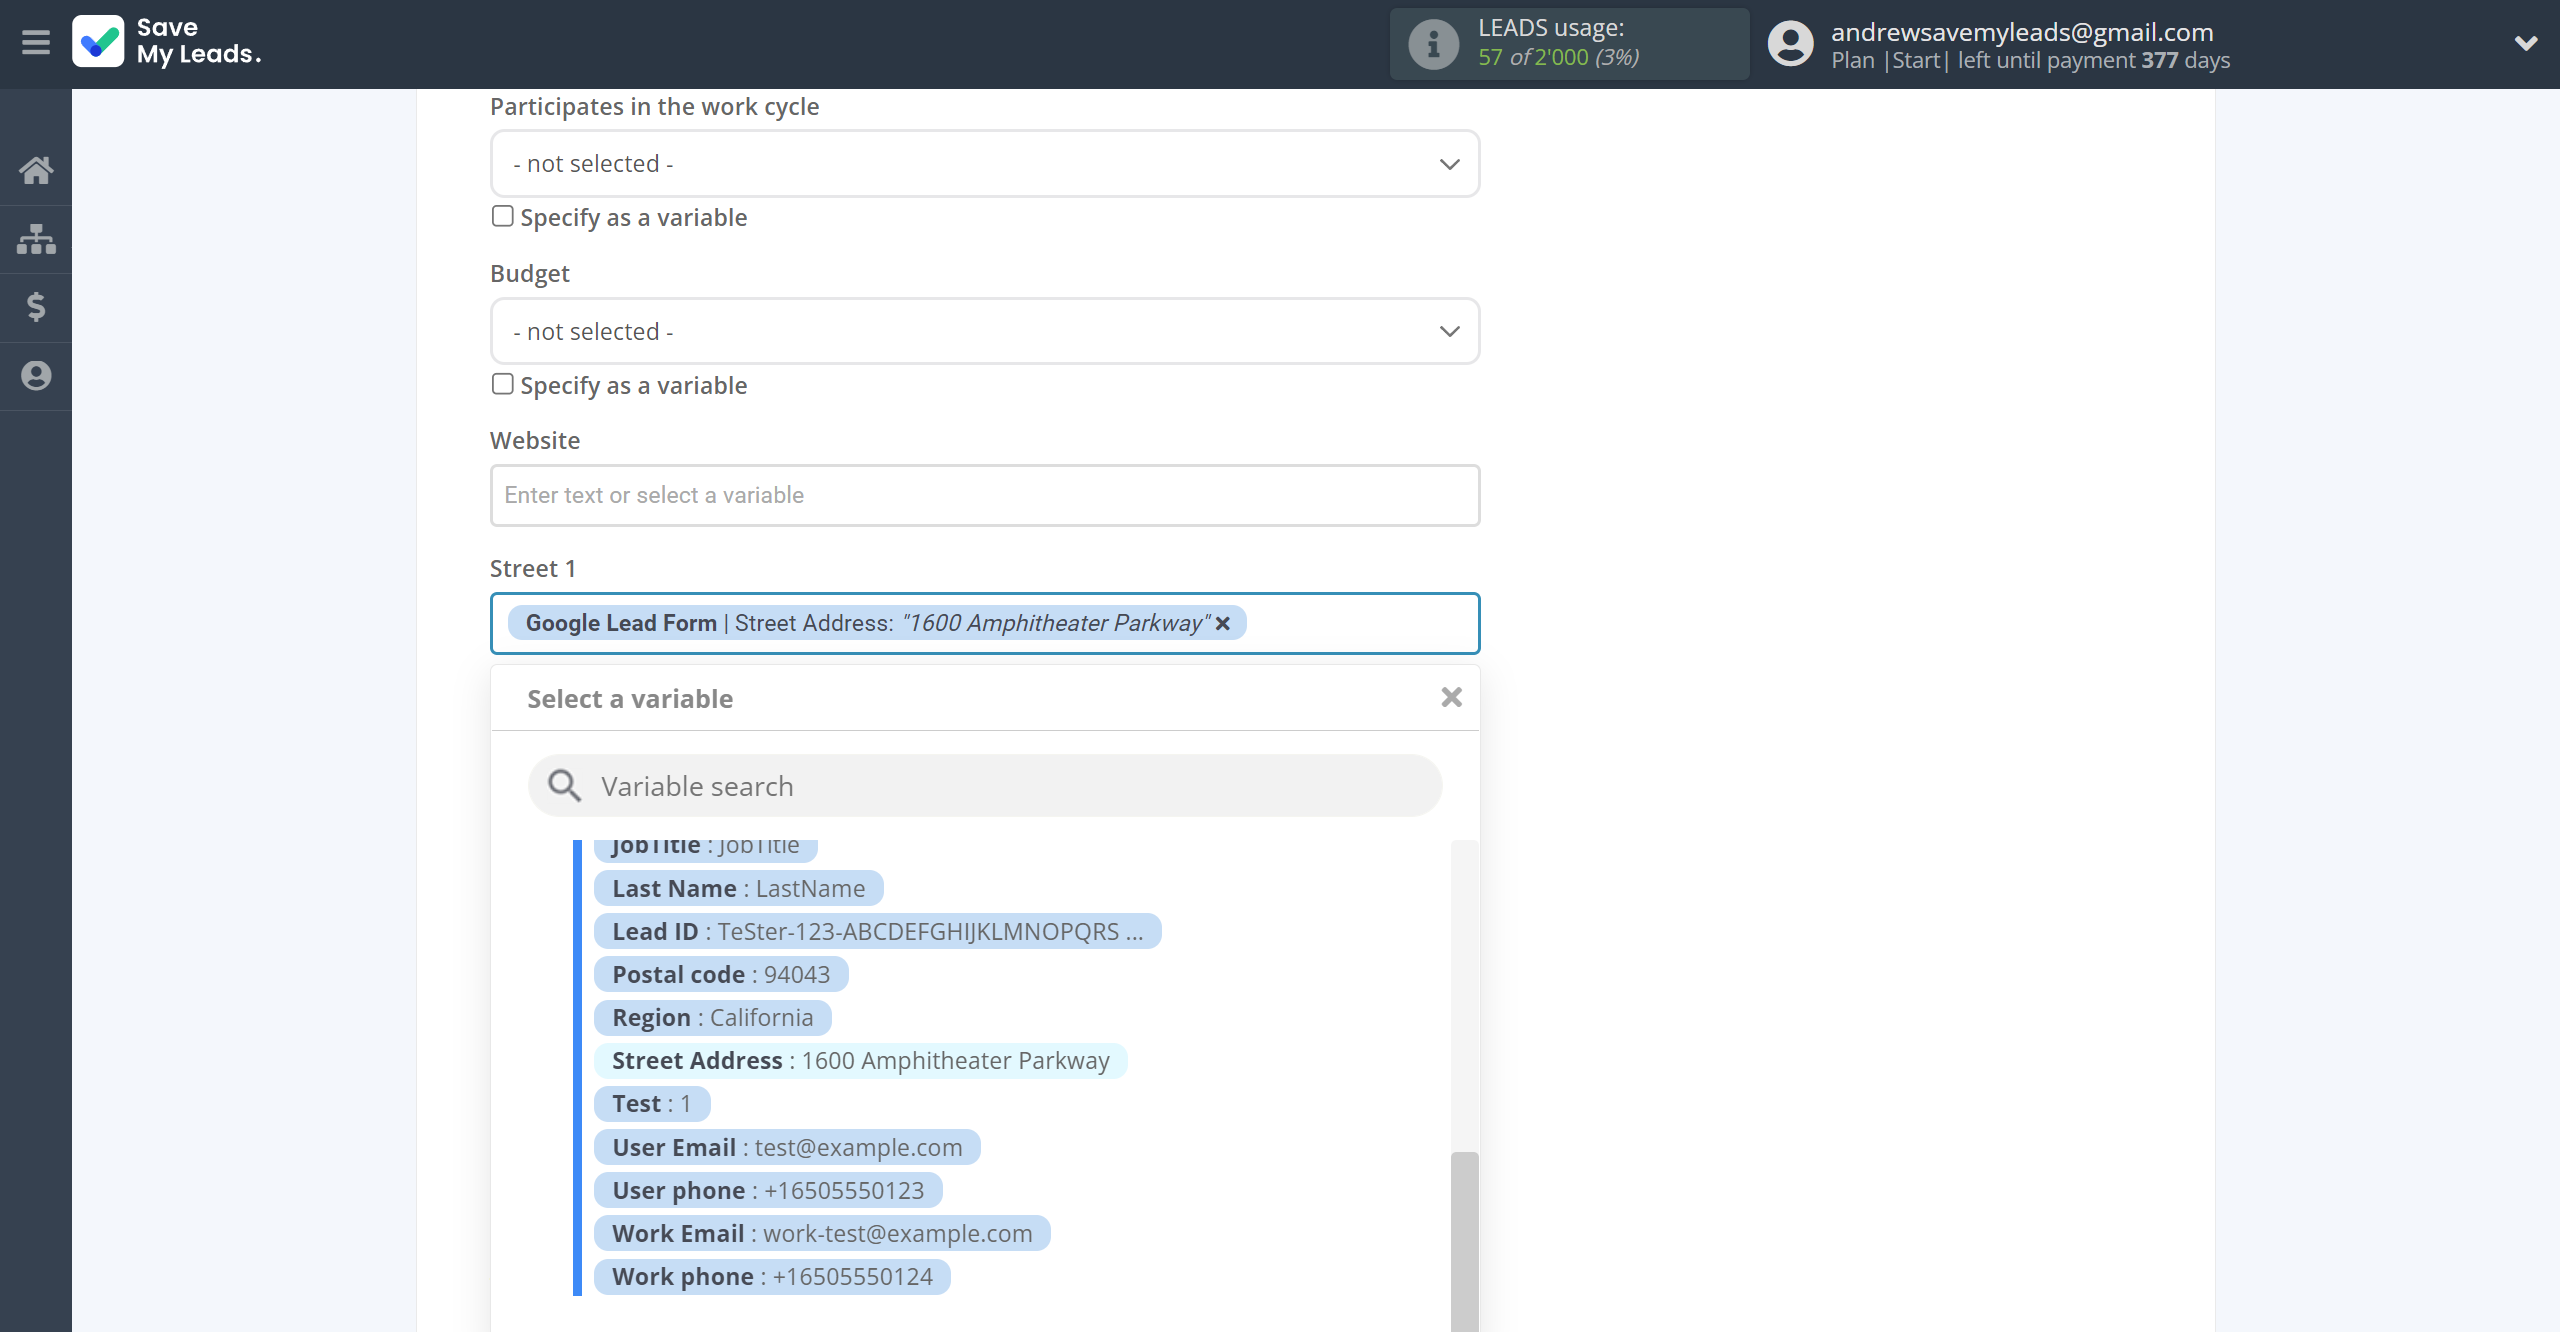Select the User phone variable
The image size is (2560, 1332).
pos(768,1190)
